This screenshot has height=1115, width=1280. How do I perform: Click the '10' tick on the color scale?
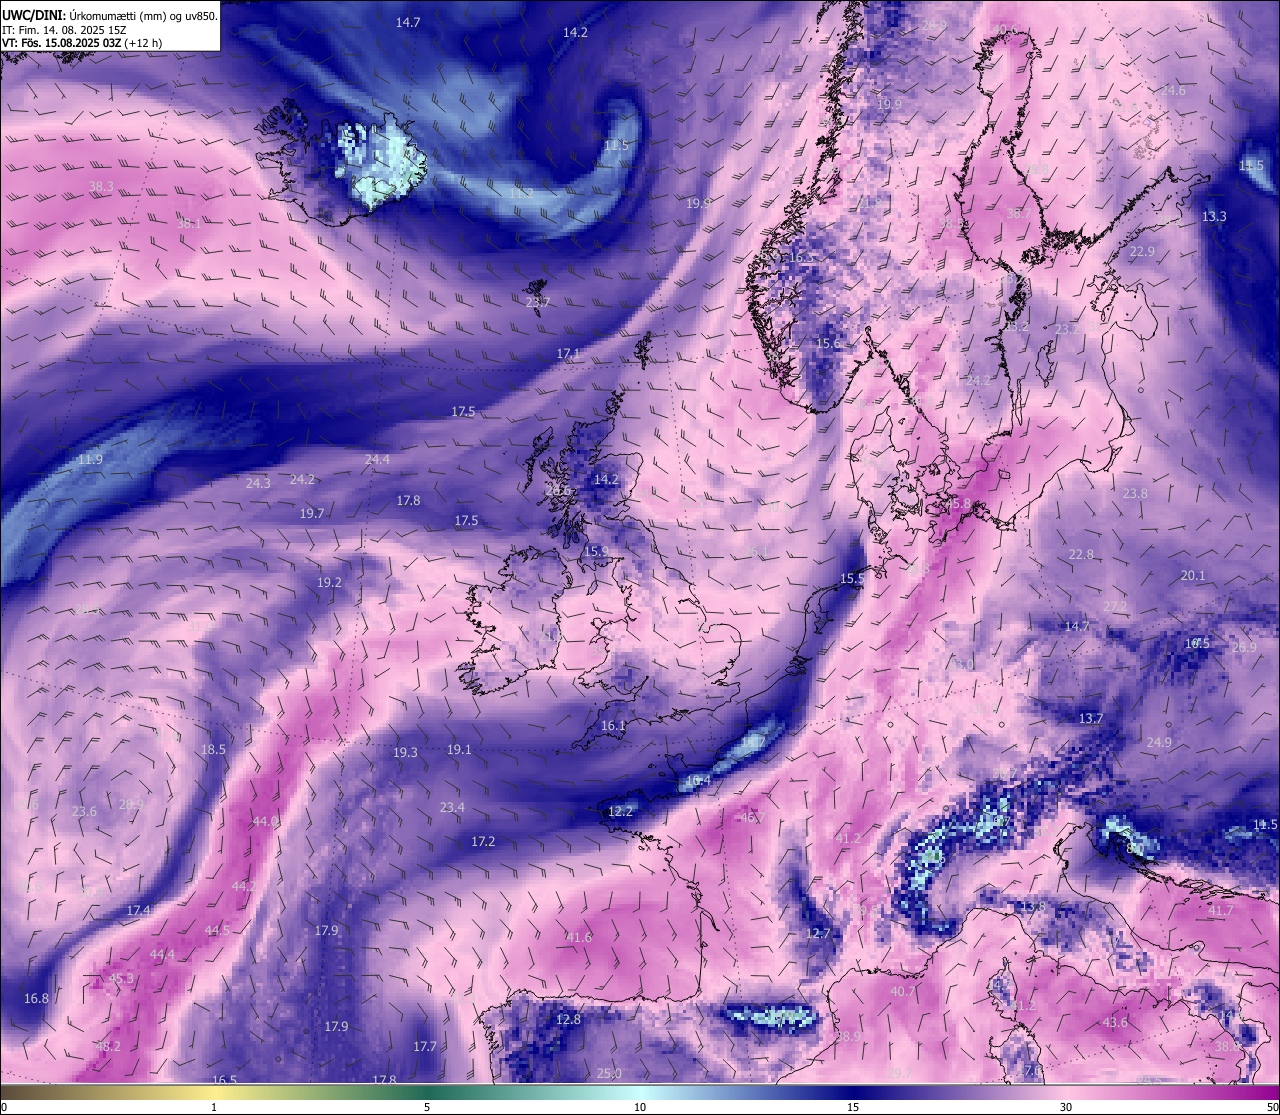(640, 1106)
